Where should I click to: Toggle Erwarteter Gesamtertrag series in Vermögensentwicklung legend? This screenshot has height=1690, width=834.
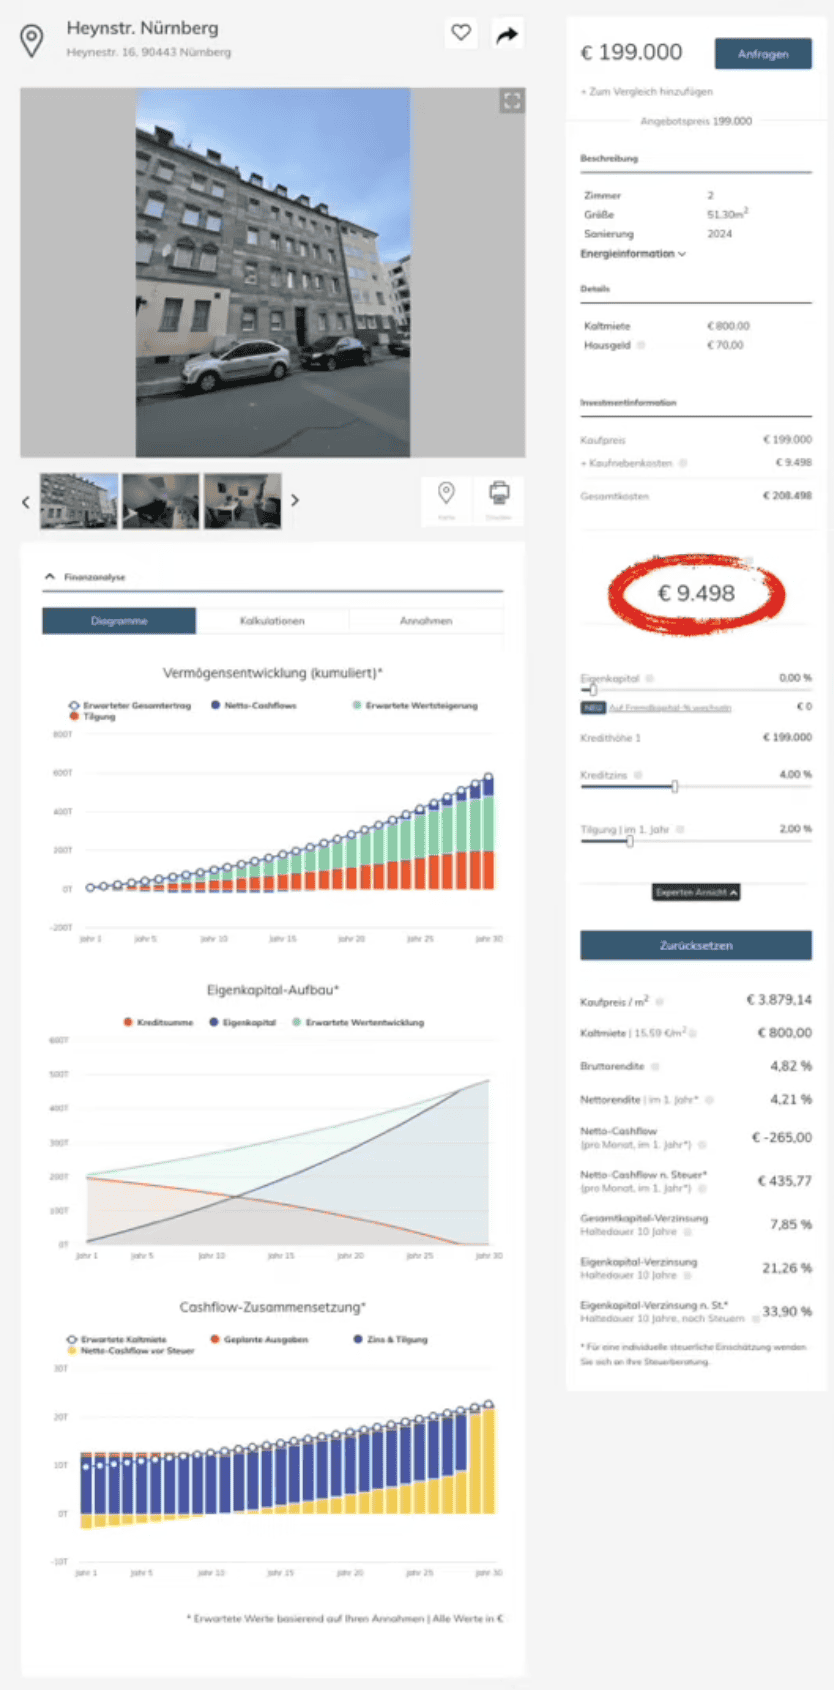point(130,705)
